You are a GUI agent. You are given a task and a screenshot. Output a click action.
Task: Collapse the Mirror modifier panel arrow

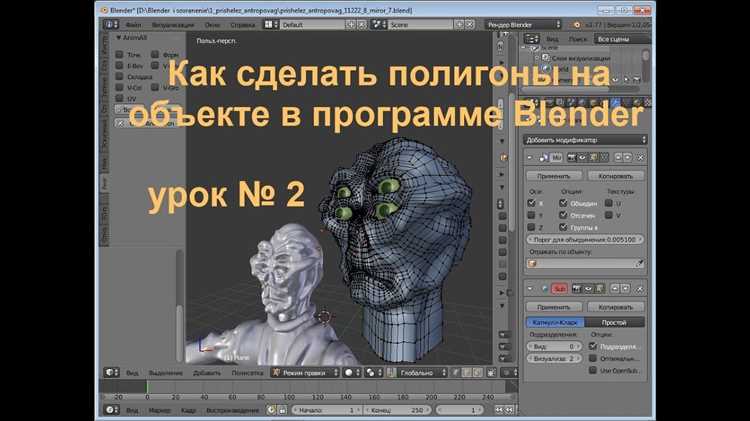[529, 157]
